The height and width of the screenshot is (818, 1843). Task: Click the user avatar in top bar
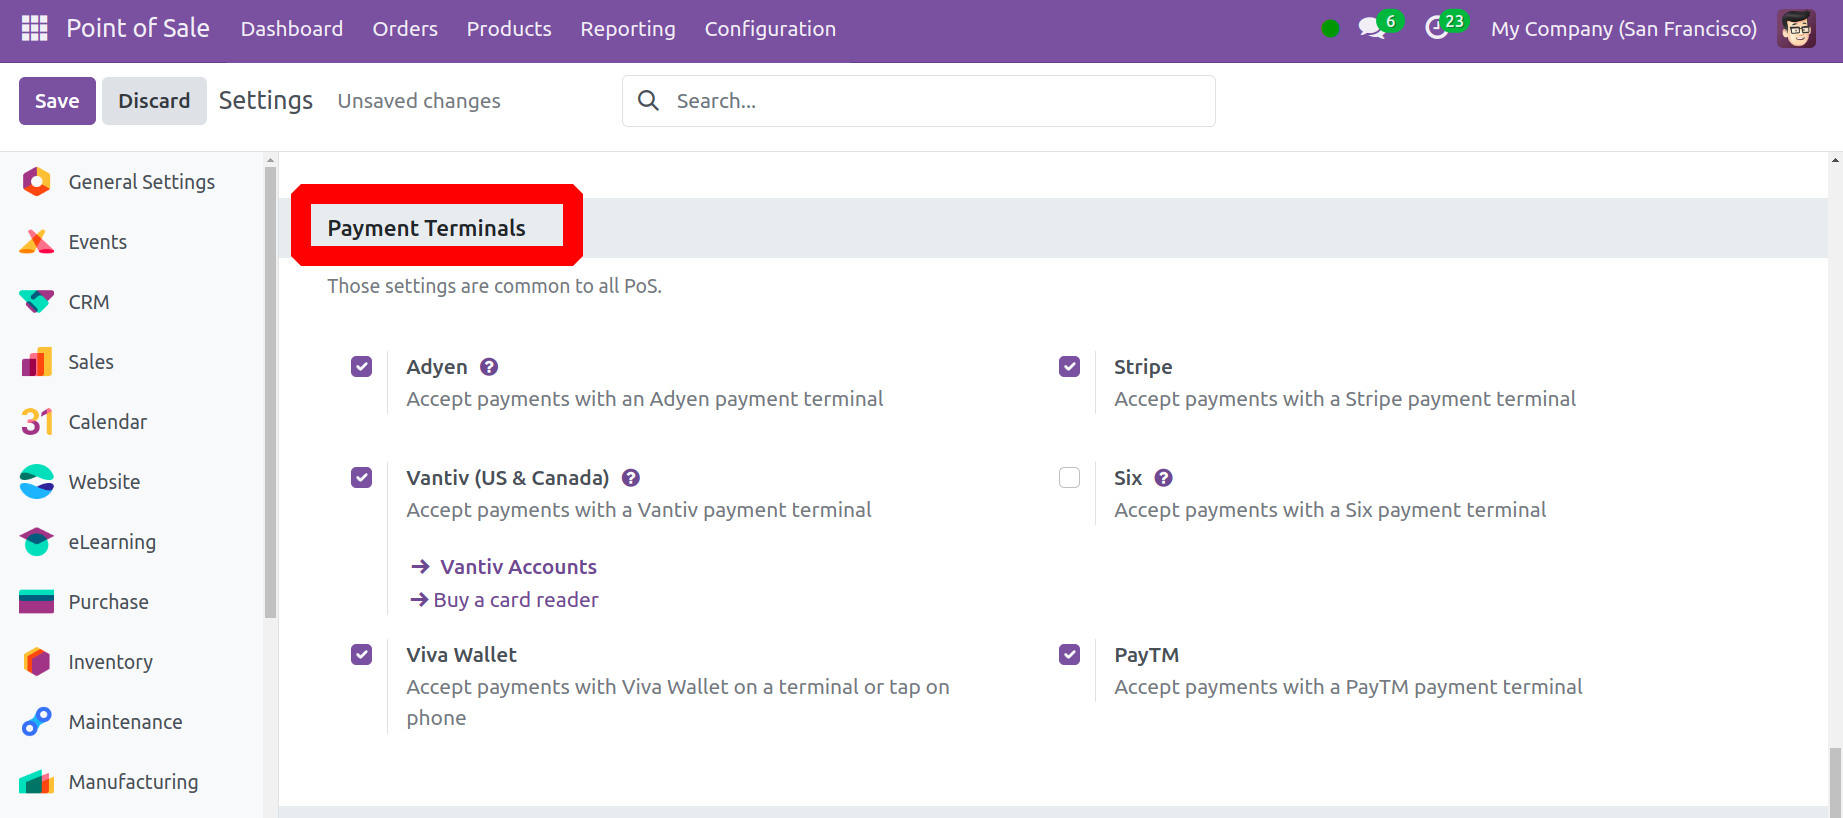click(1796, 29)
